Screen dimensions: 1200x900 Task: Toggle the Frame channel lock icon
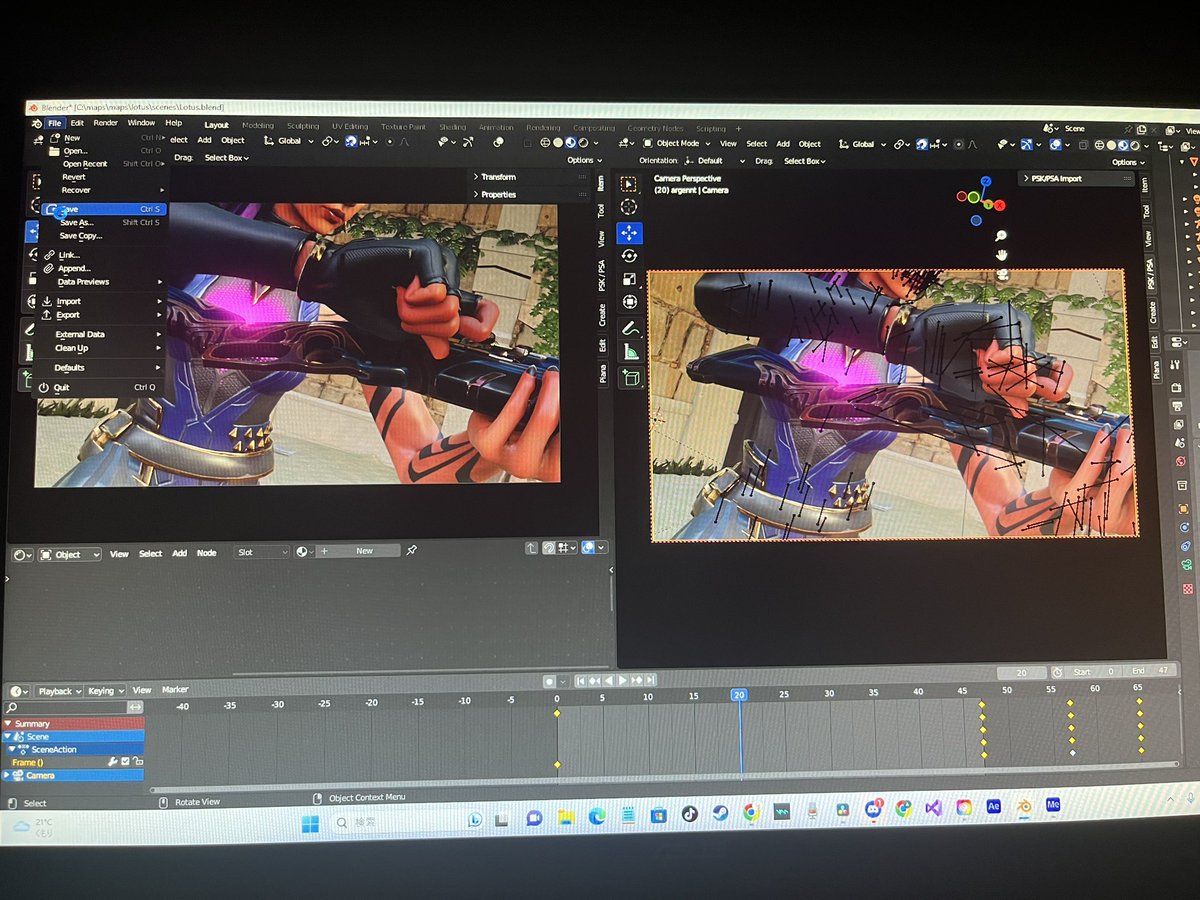click(137, 762)
